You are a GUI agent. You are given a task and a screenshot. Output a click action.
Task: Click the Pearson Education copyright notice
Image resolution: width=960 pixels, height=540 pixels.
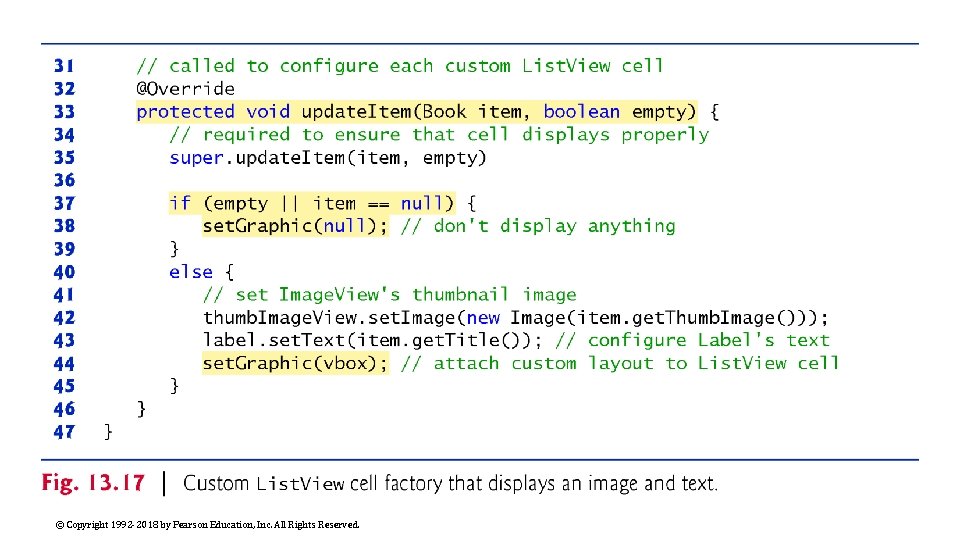(208, 525)
